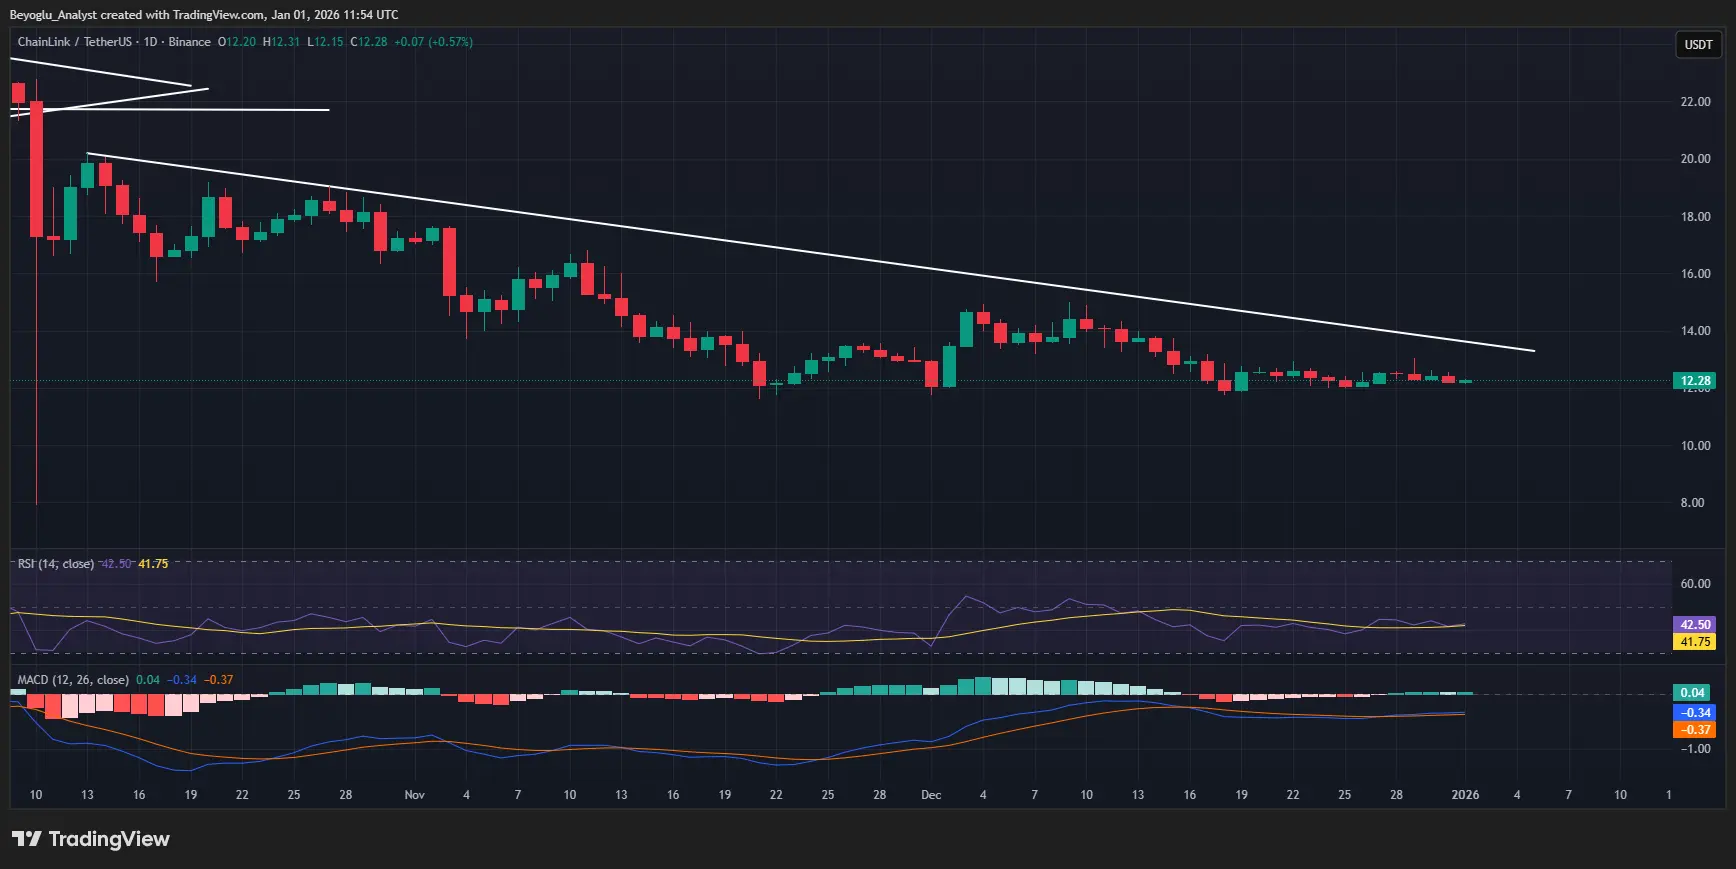Click the purple RSI value tag 42.50
Image resolution: width=1736 pixels, height=869 pixels.
pyautogui.click(x=1694, y=625)
